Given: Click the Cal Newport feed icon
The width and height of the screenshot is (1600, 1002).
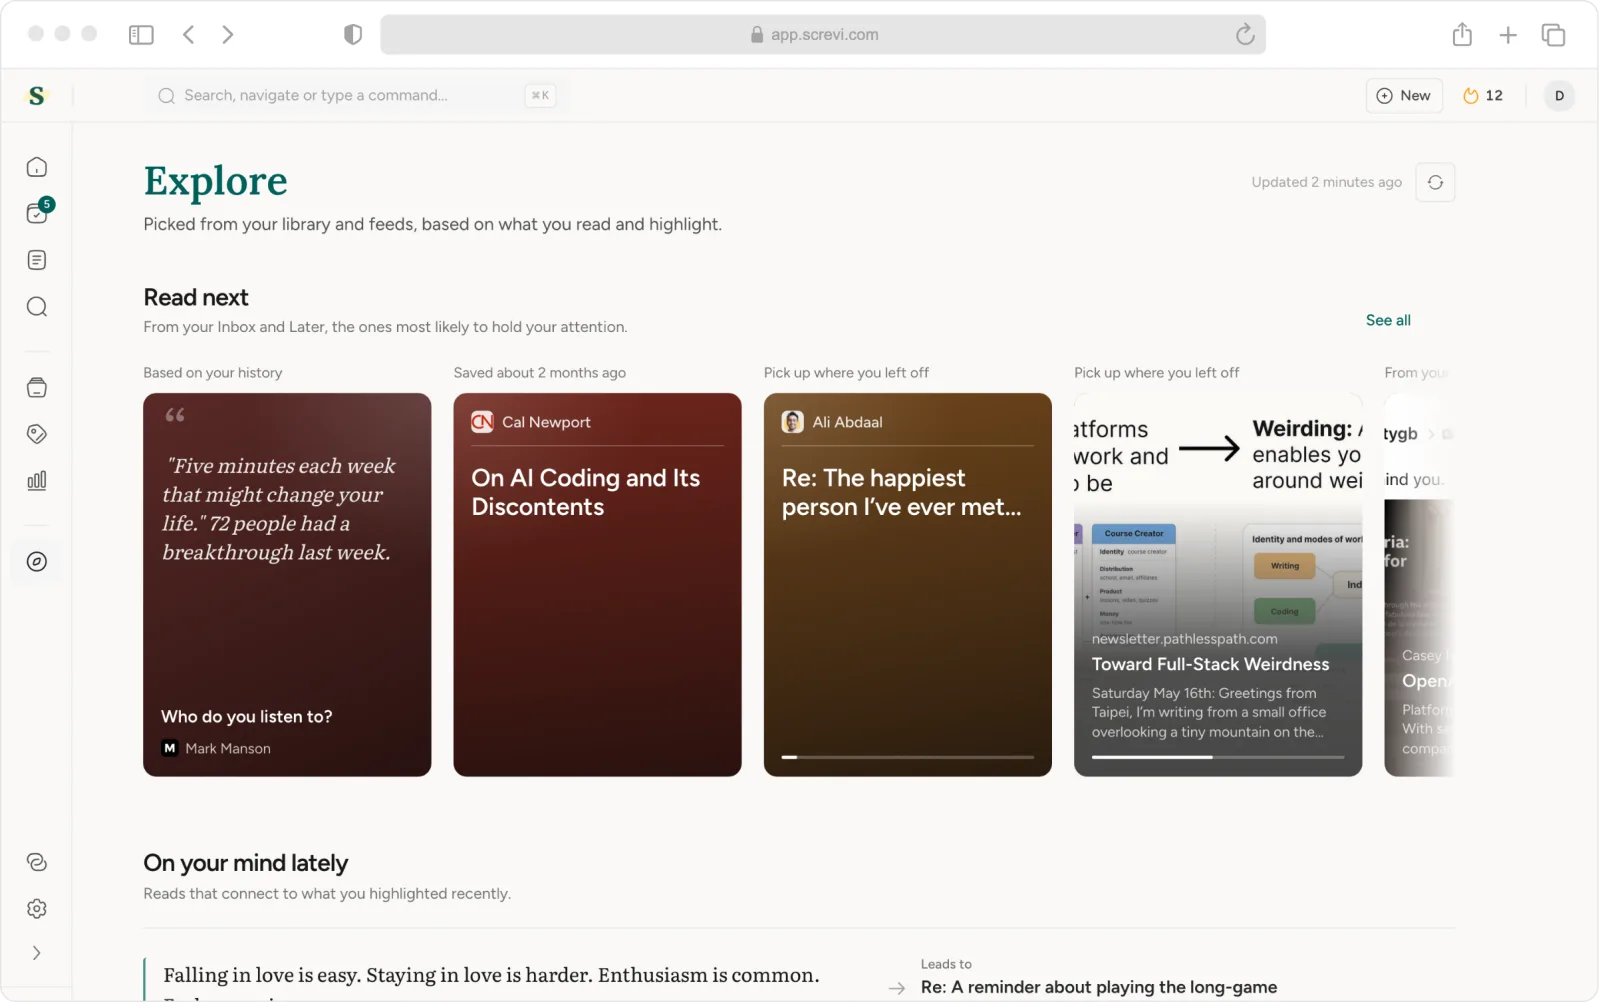Looking at the screenshot, I should point(482,422).
